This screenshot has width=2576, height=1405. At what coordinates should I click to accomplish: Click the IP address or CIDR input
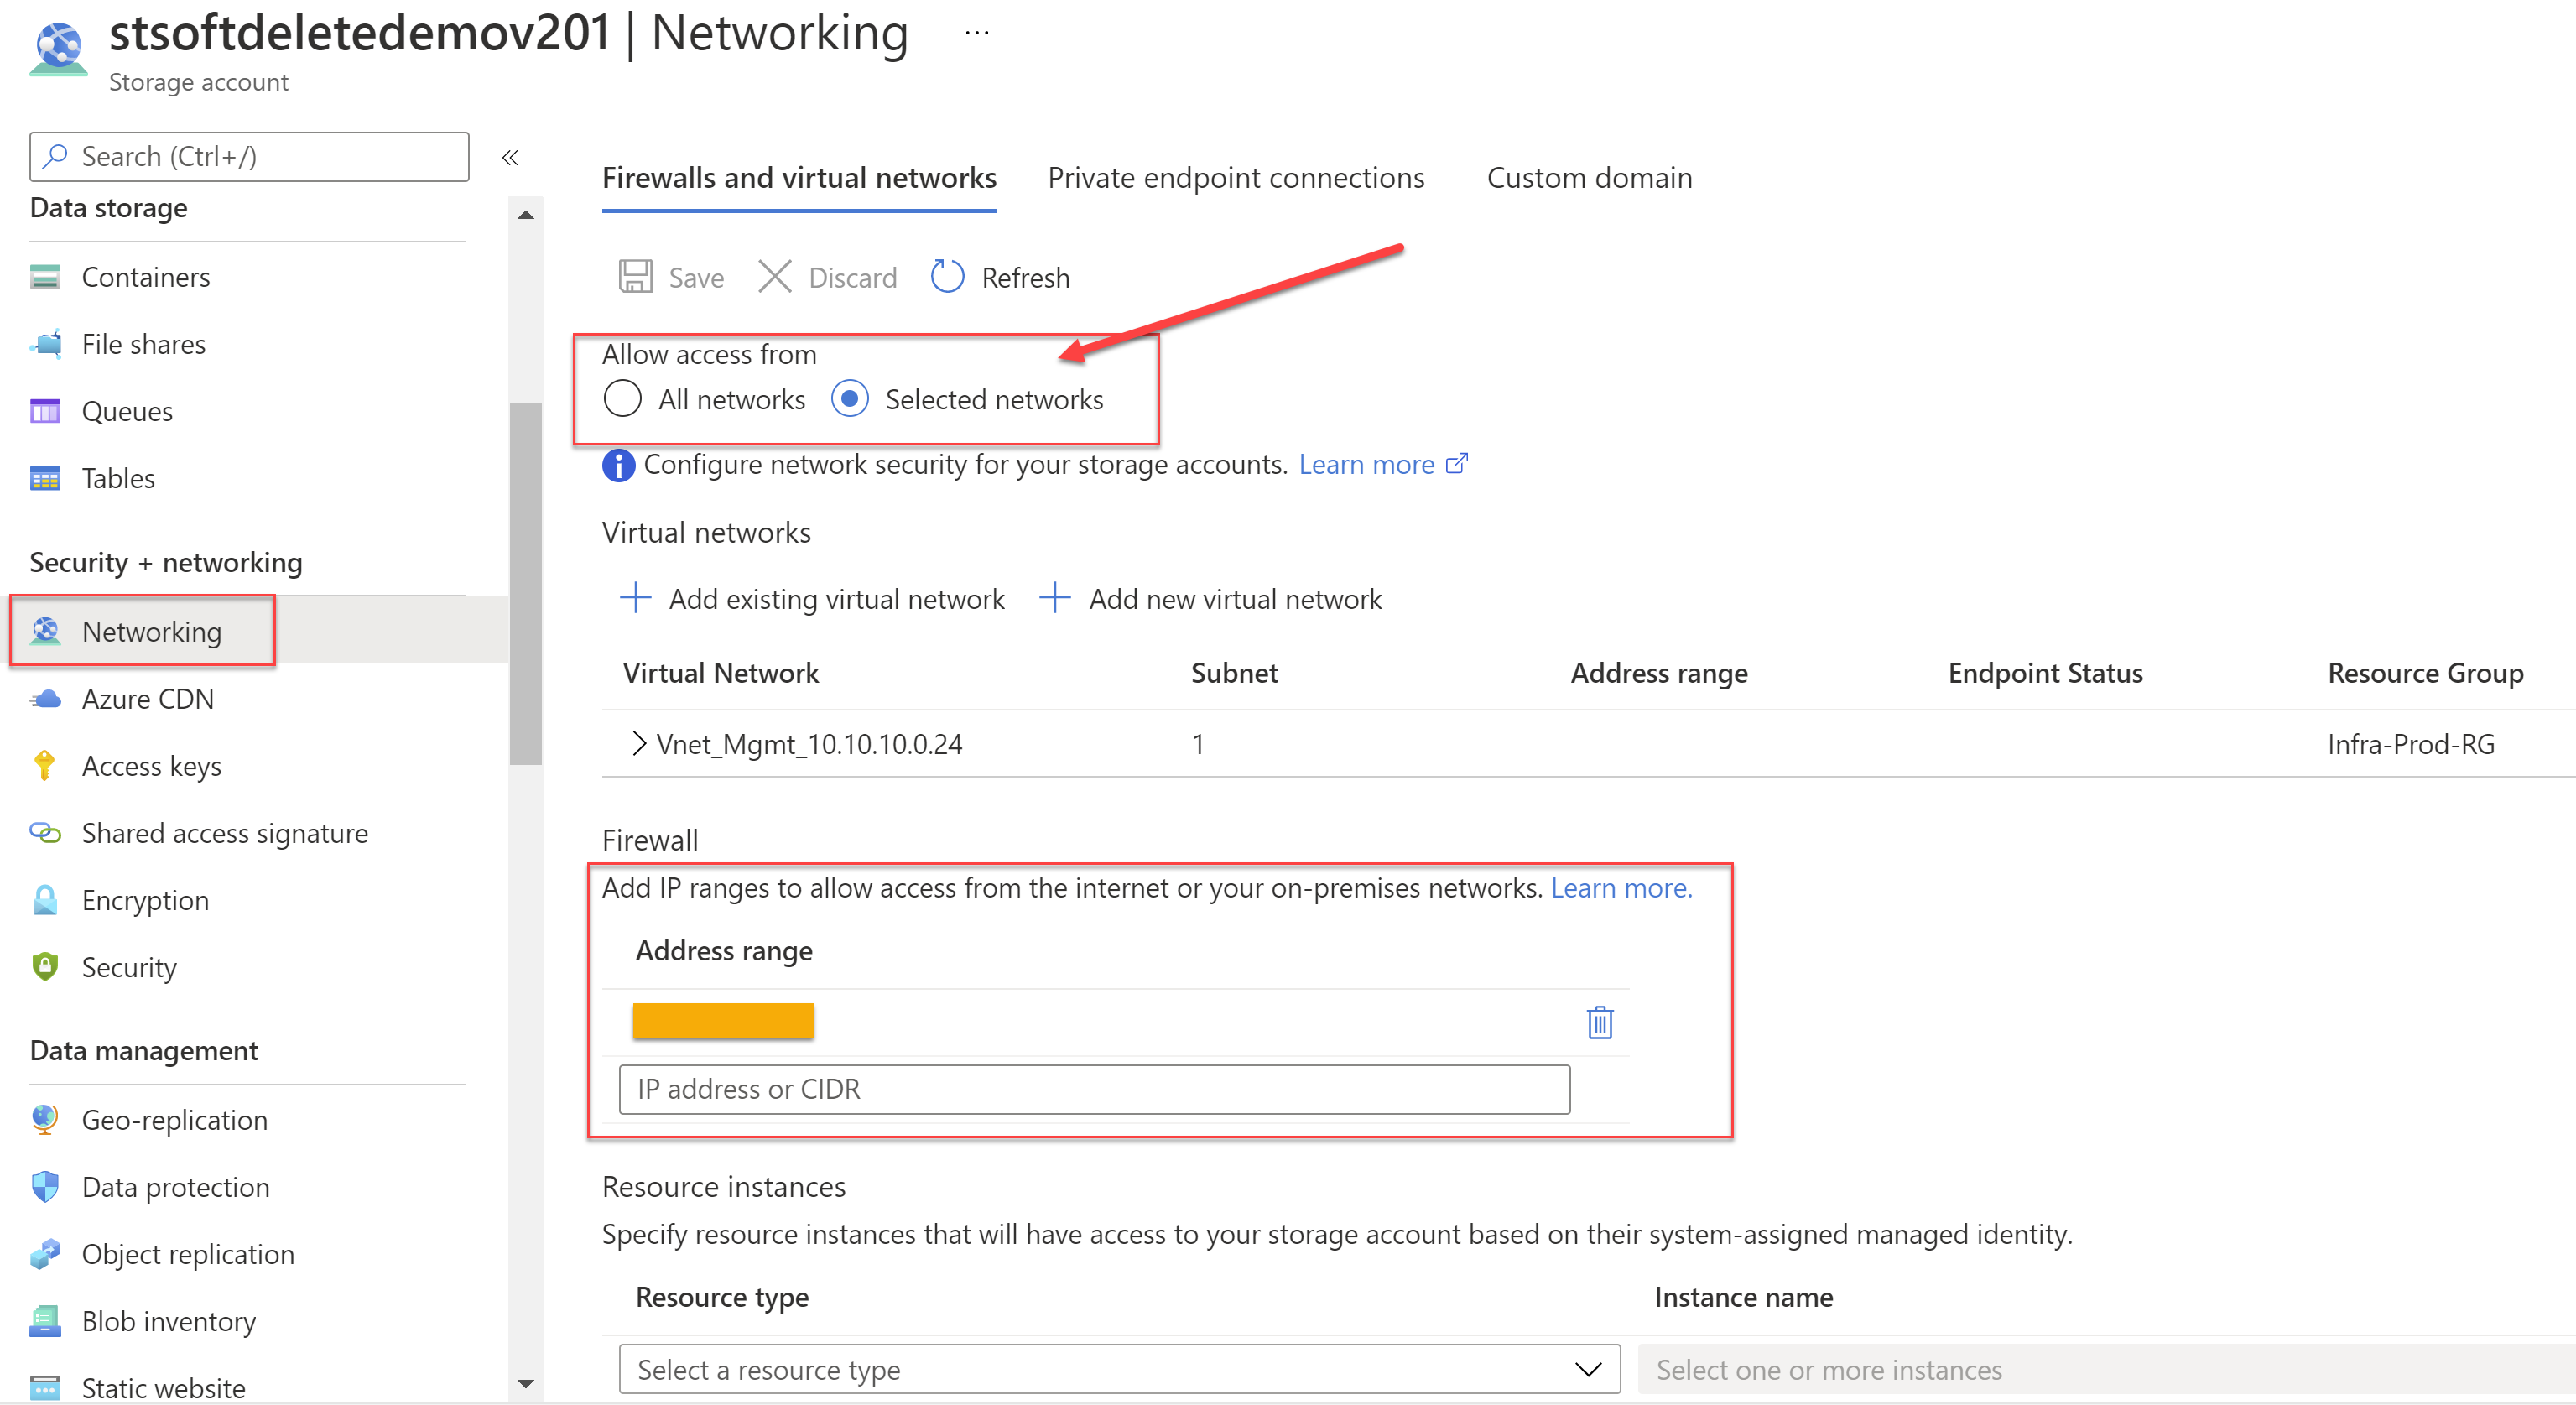click(1094, 1089)
